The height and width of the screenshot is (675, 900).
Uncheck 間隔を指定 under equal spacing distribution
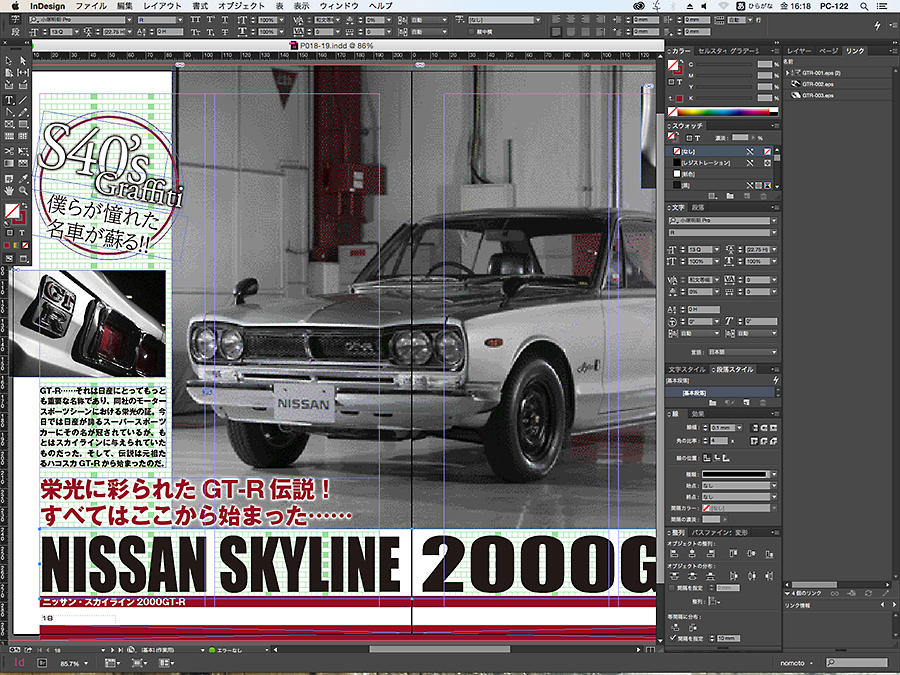(x=673, y=638)
